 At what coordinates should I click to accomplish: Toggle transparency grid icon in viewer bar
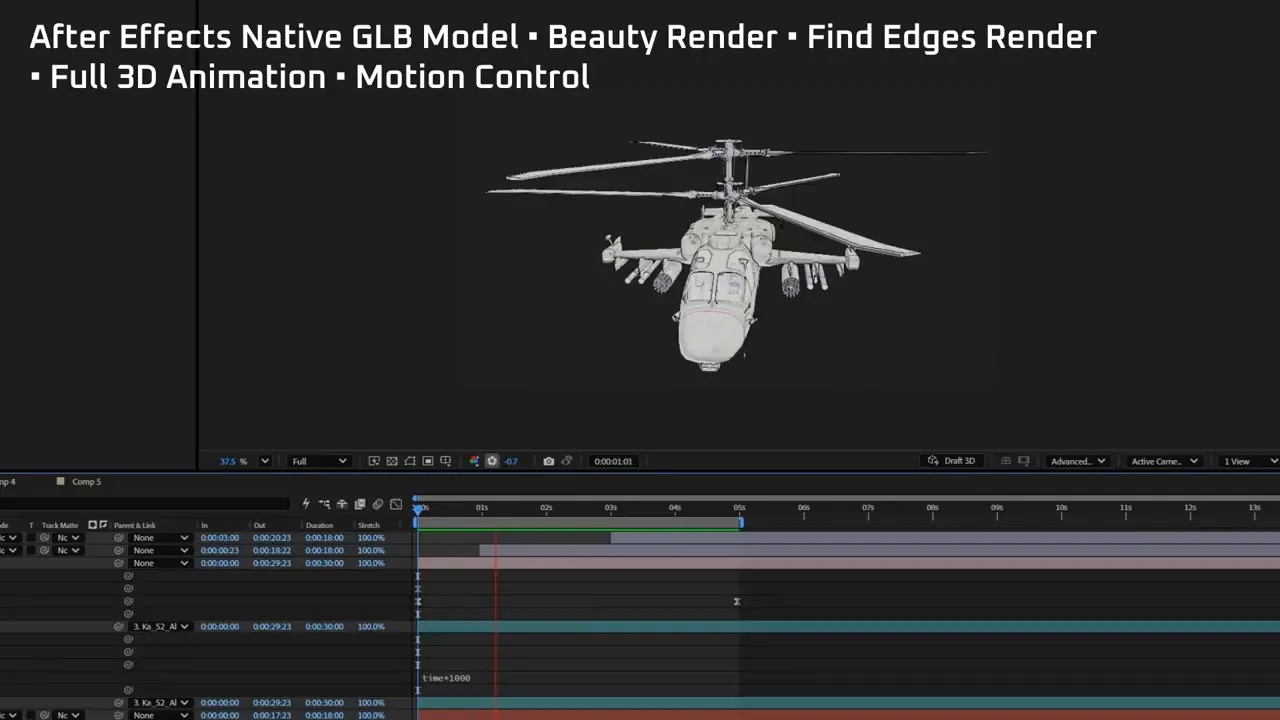coord(392,461)
